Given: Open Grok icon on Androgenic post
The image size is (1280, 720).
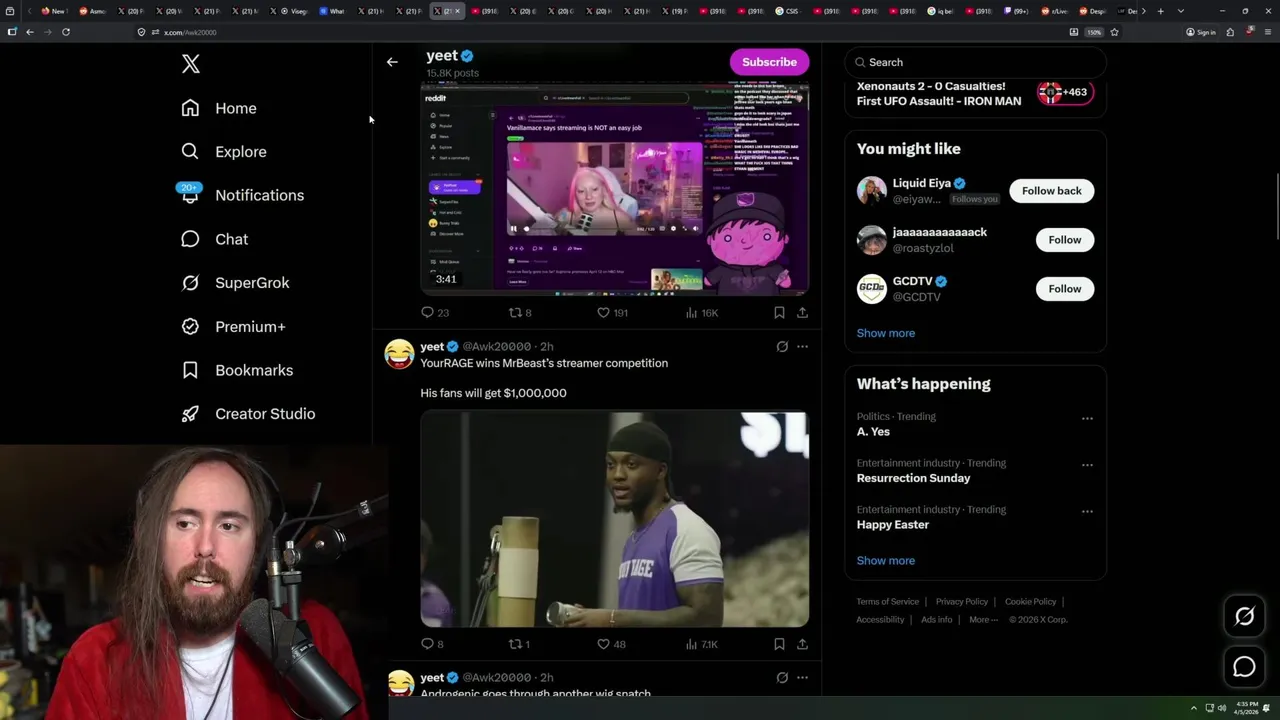Looking at the screenshot, I should (x=782, y=678).
